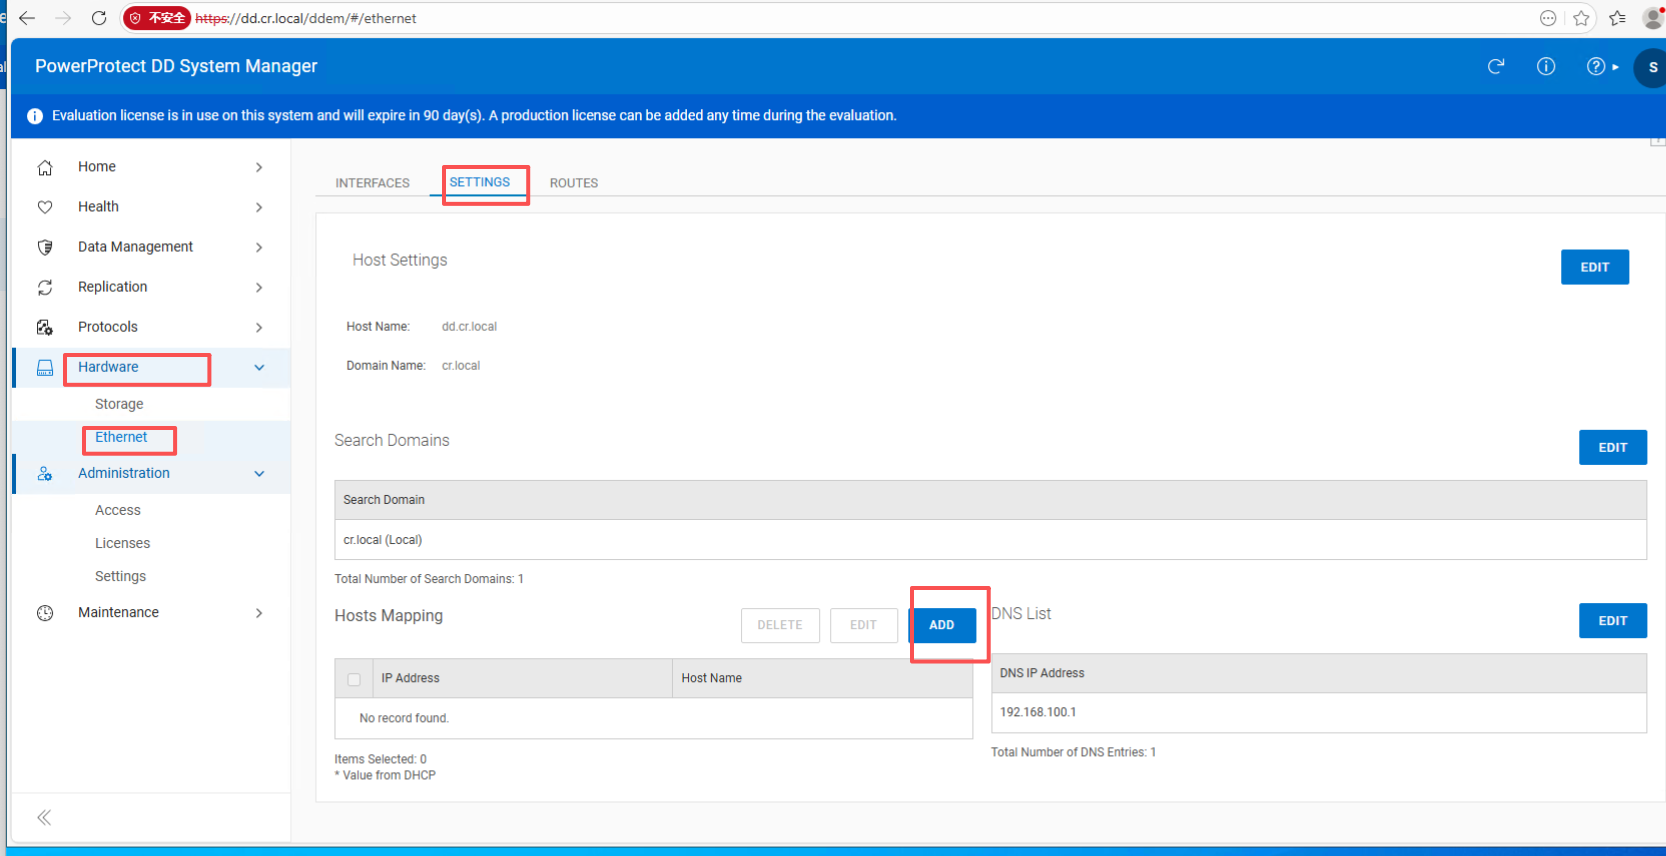Collapse the Administration section chevron
Image resolution: width=1666 pixels, height=856 pixels.
[x=259, y=473]
